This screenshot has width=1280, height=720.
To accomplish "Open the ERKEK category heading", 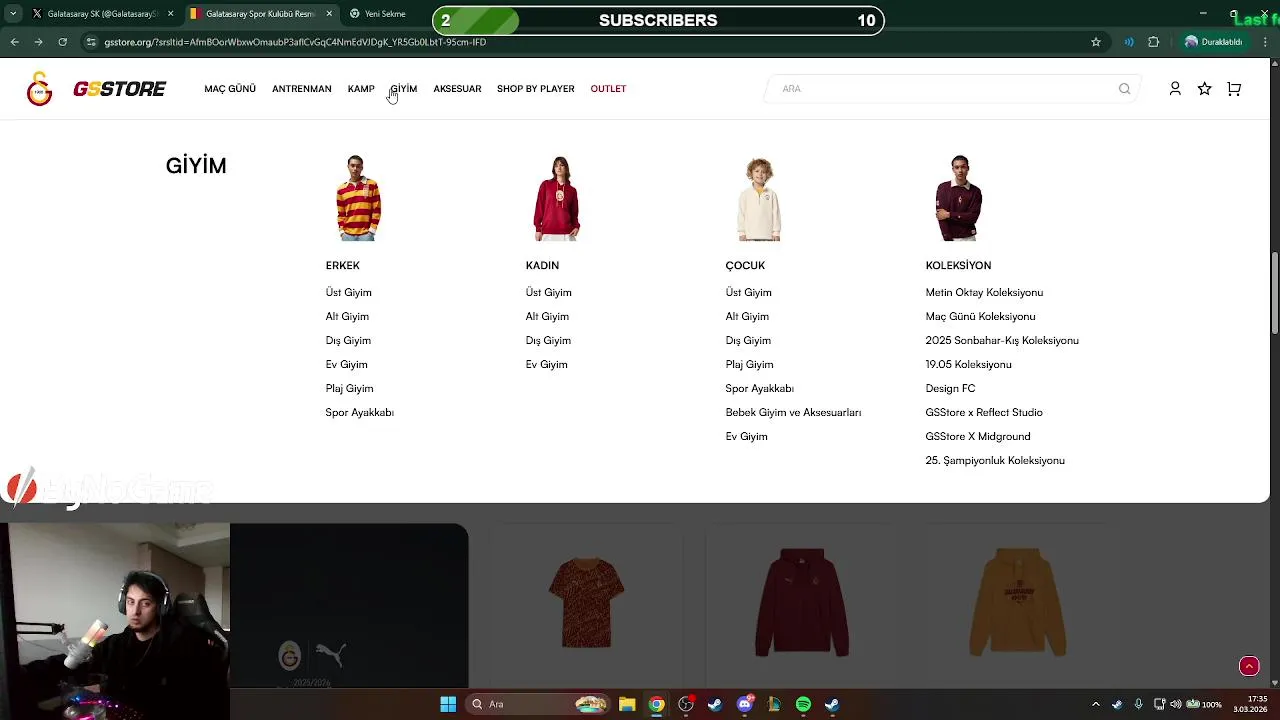I will coord(342,265).
